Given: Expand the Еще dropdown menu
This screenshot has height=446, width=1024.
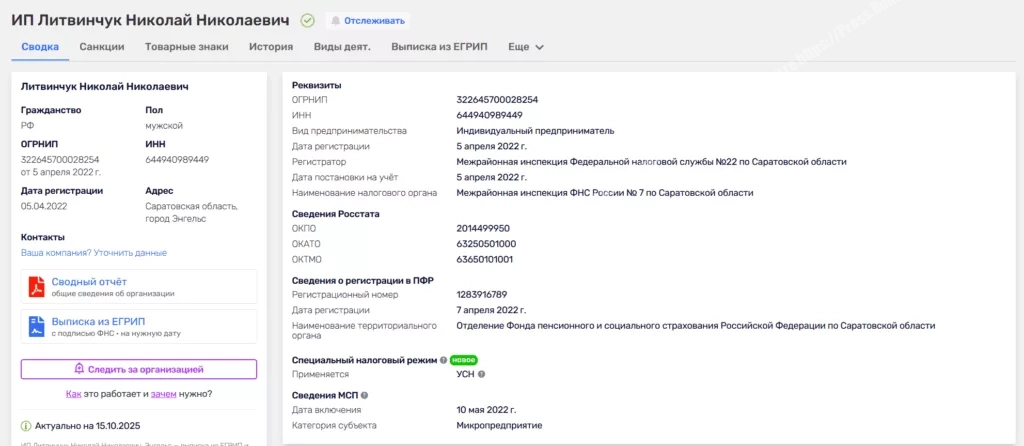Looking at the screenshot, I should click(526, 47).
